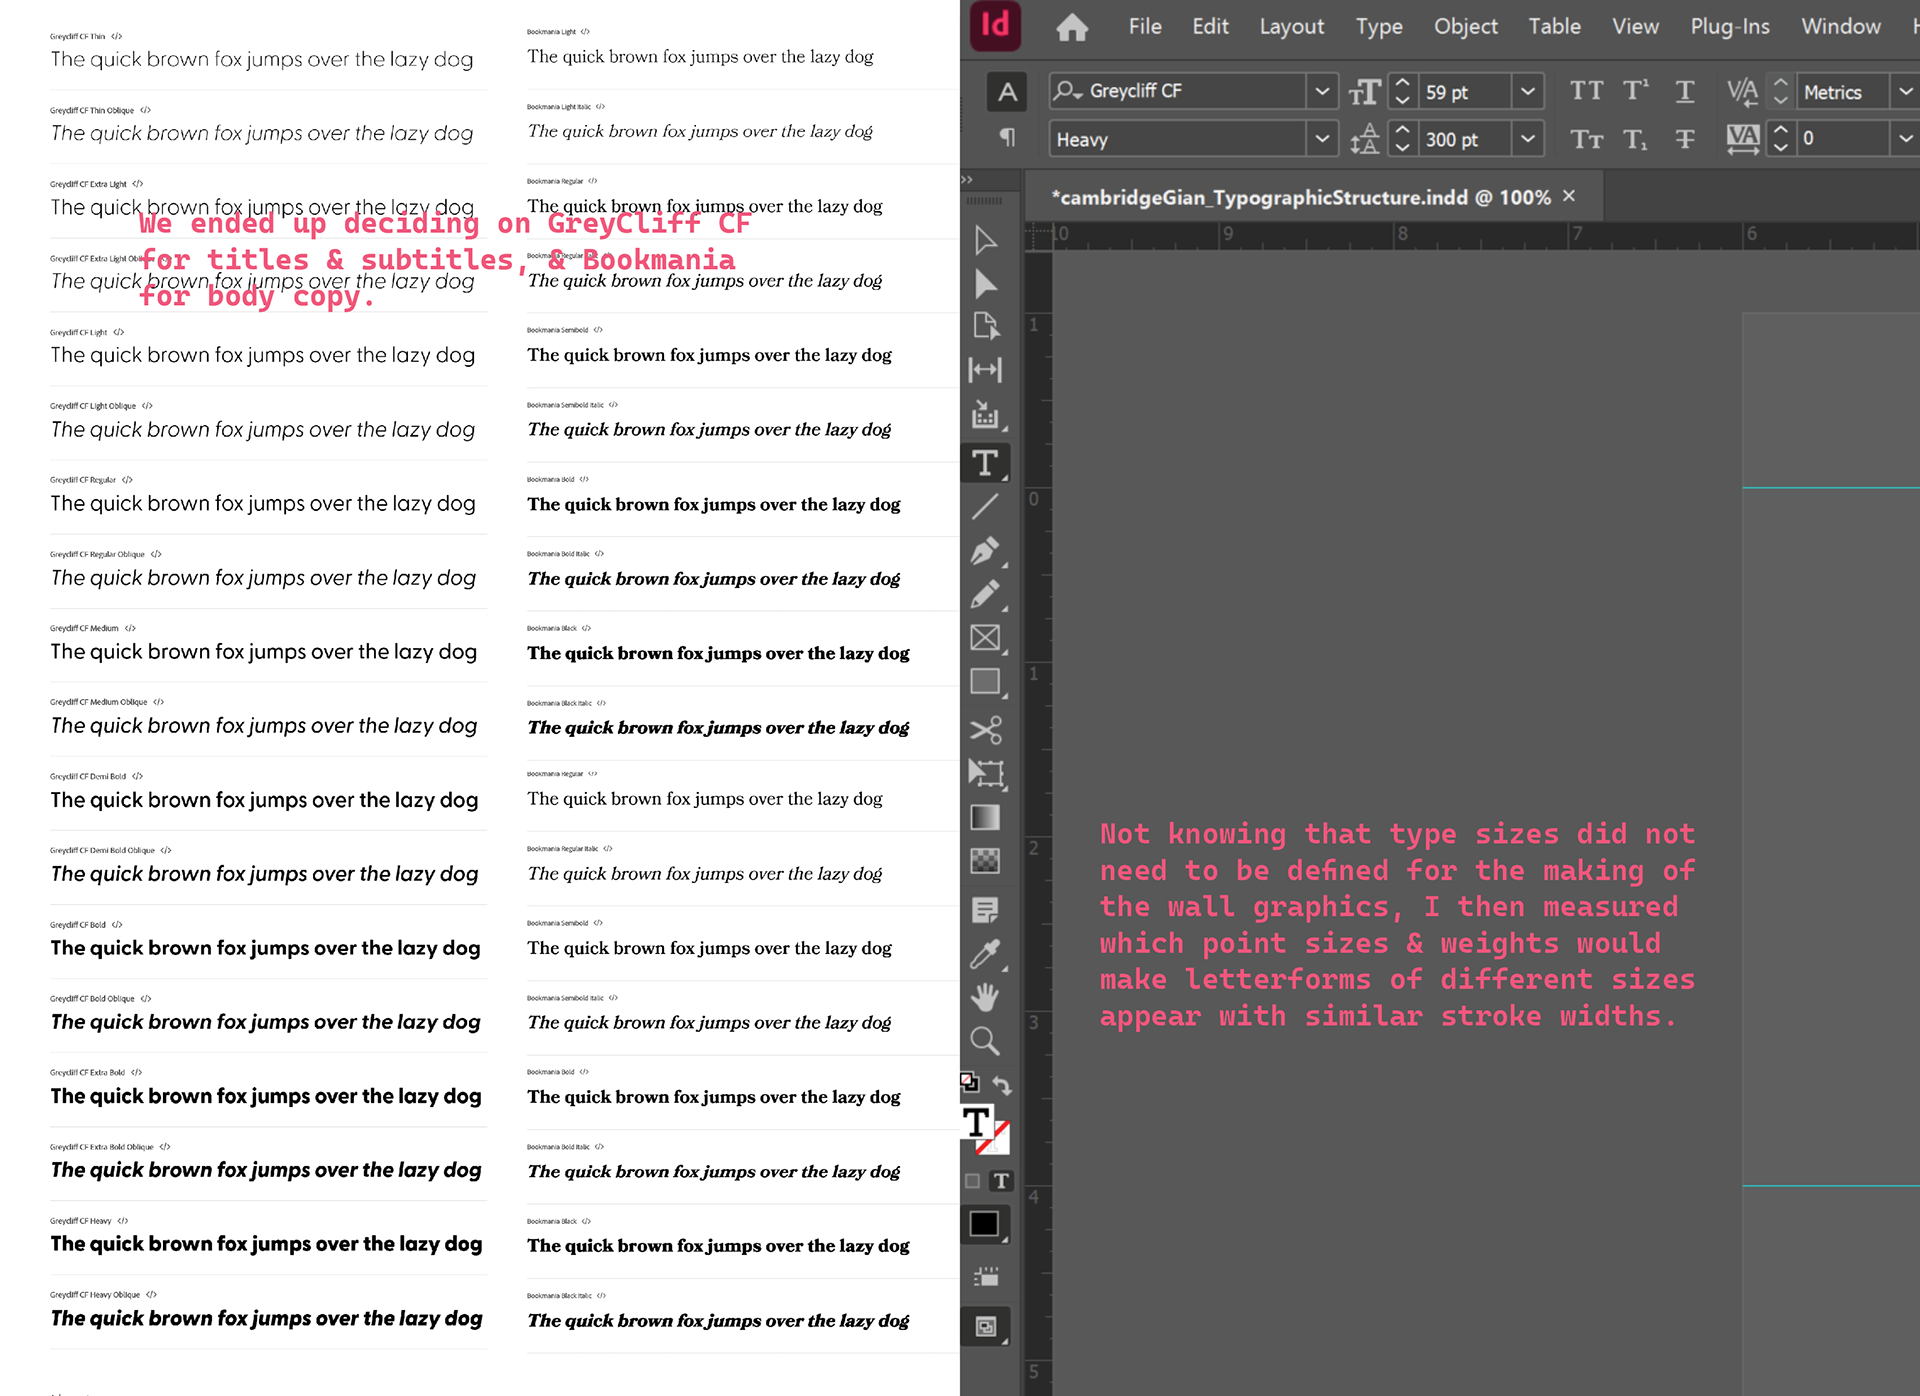Select the Scissors tool
This screenshot has width=1920, height=1396.
985,730
